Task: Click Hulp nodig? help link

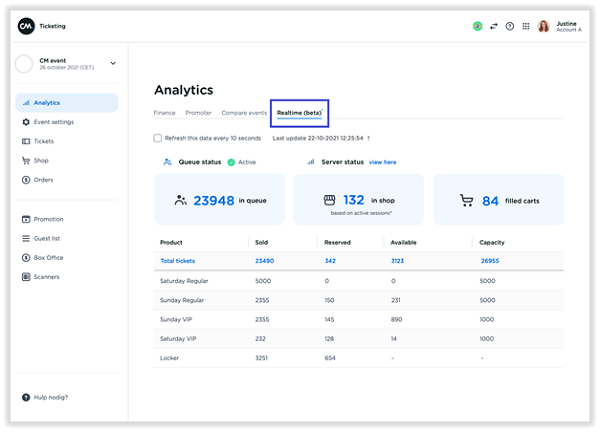Action: point(50,397)
